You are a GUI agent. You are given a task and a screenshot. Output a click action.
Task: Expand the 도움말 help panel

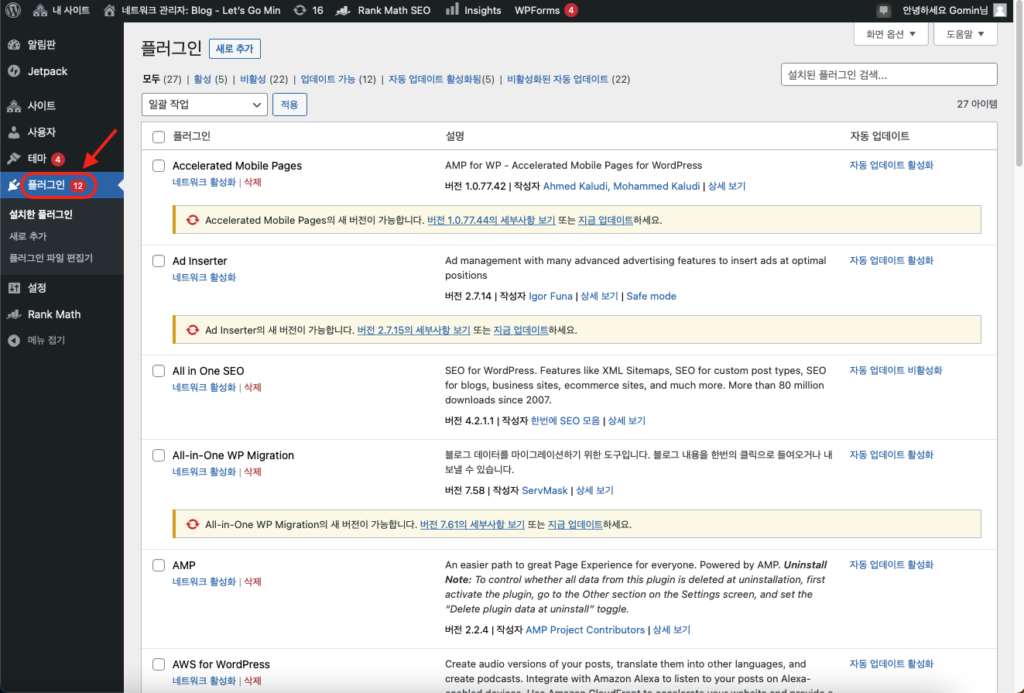[x=965, y=34]
